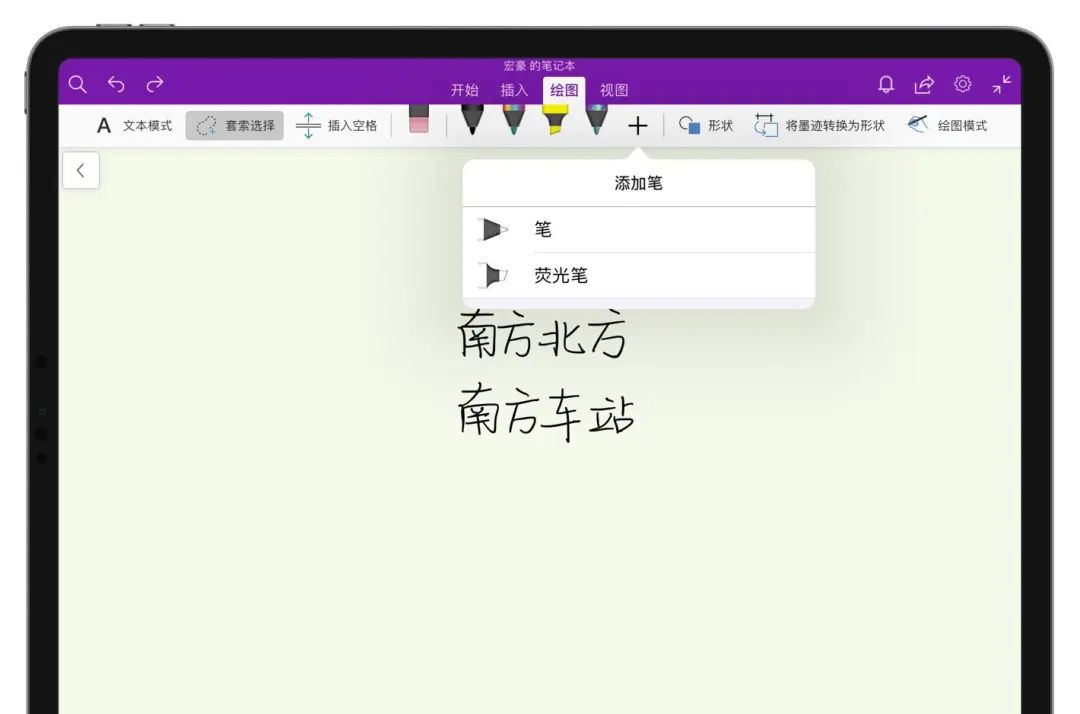1080x714 pixels.
Task: Switch to the 视图 ribbon tab
Action: click(x=614, y=90)
